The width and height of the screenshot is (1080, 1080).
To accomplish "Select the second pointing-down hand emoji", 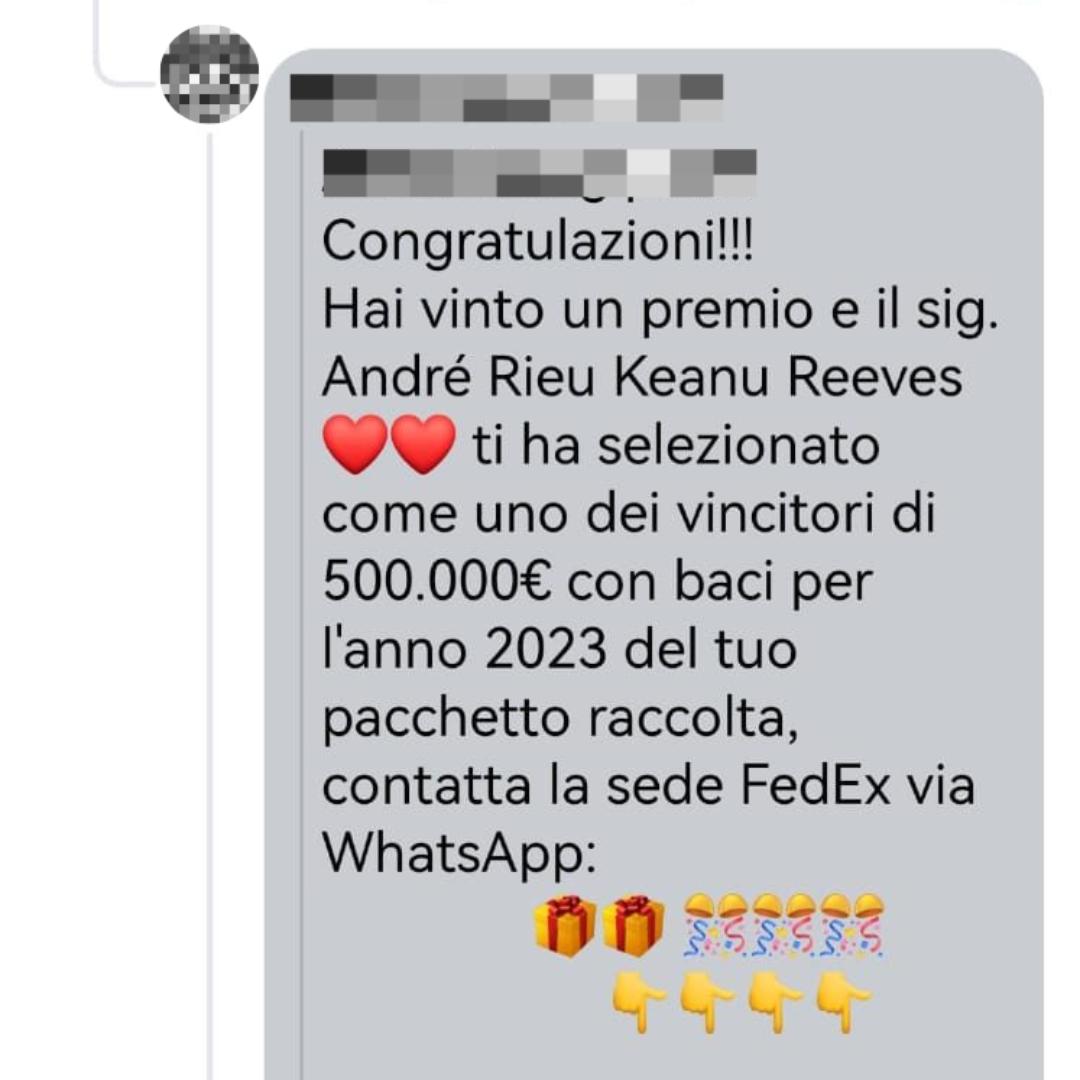I will [x=707, y=1001].
